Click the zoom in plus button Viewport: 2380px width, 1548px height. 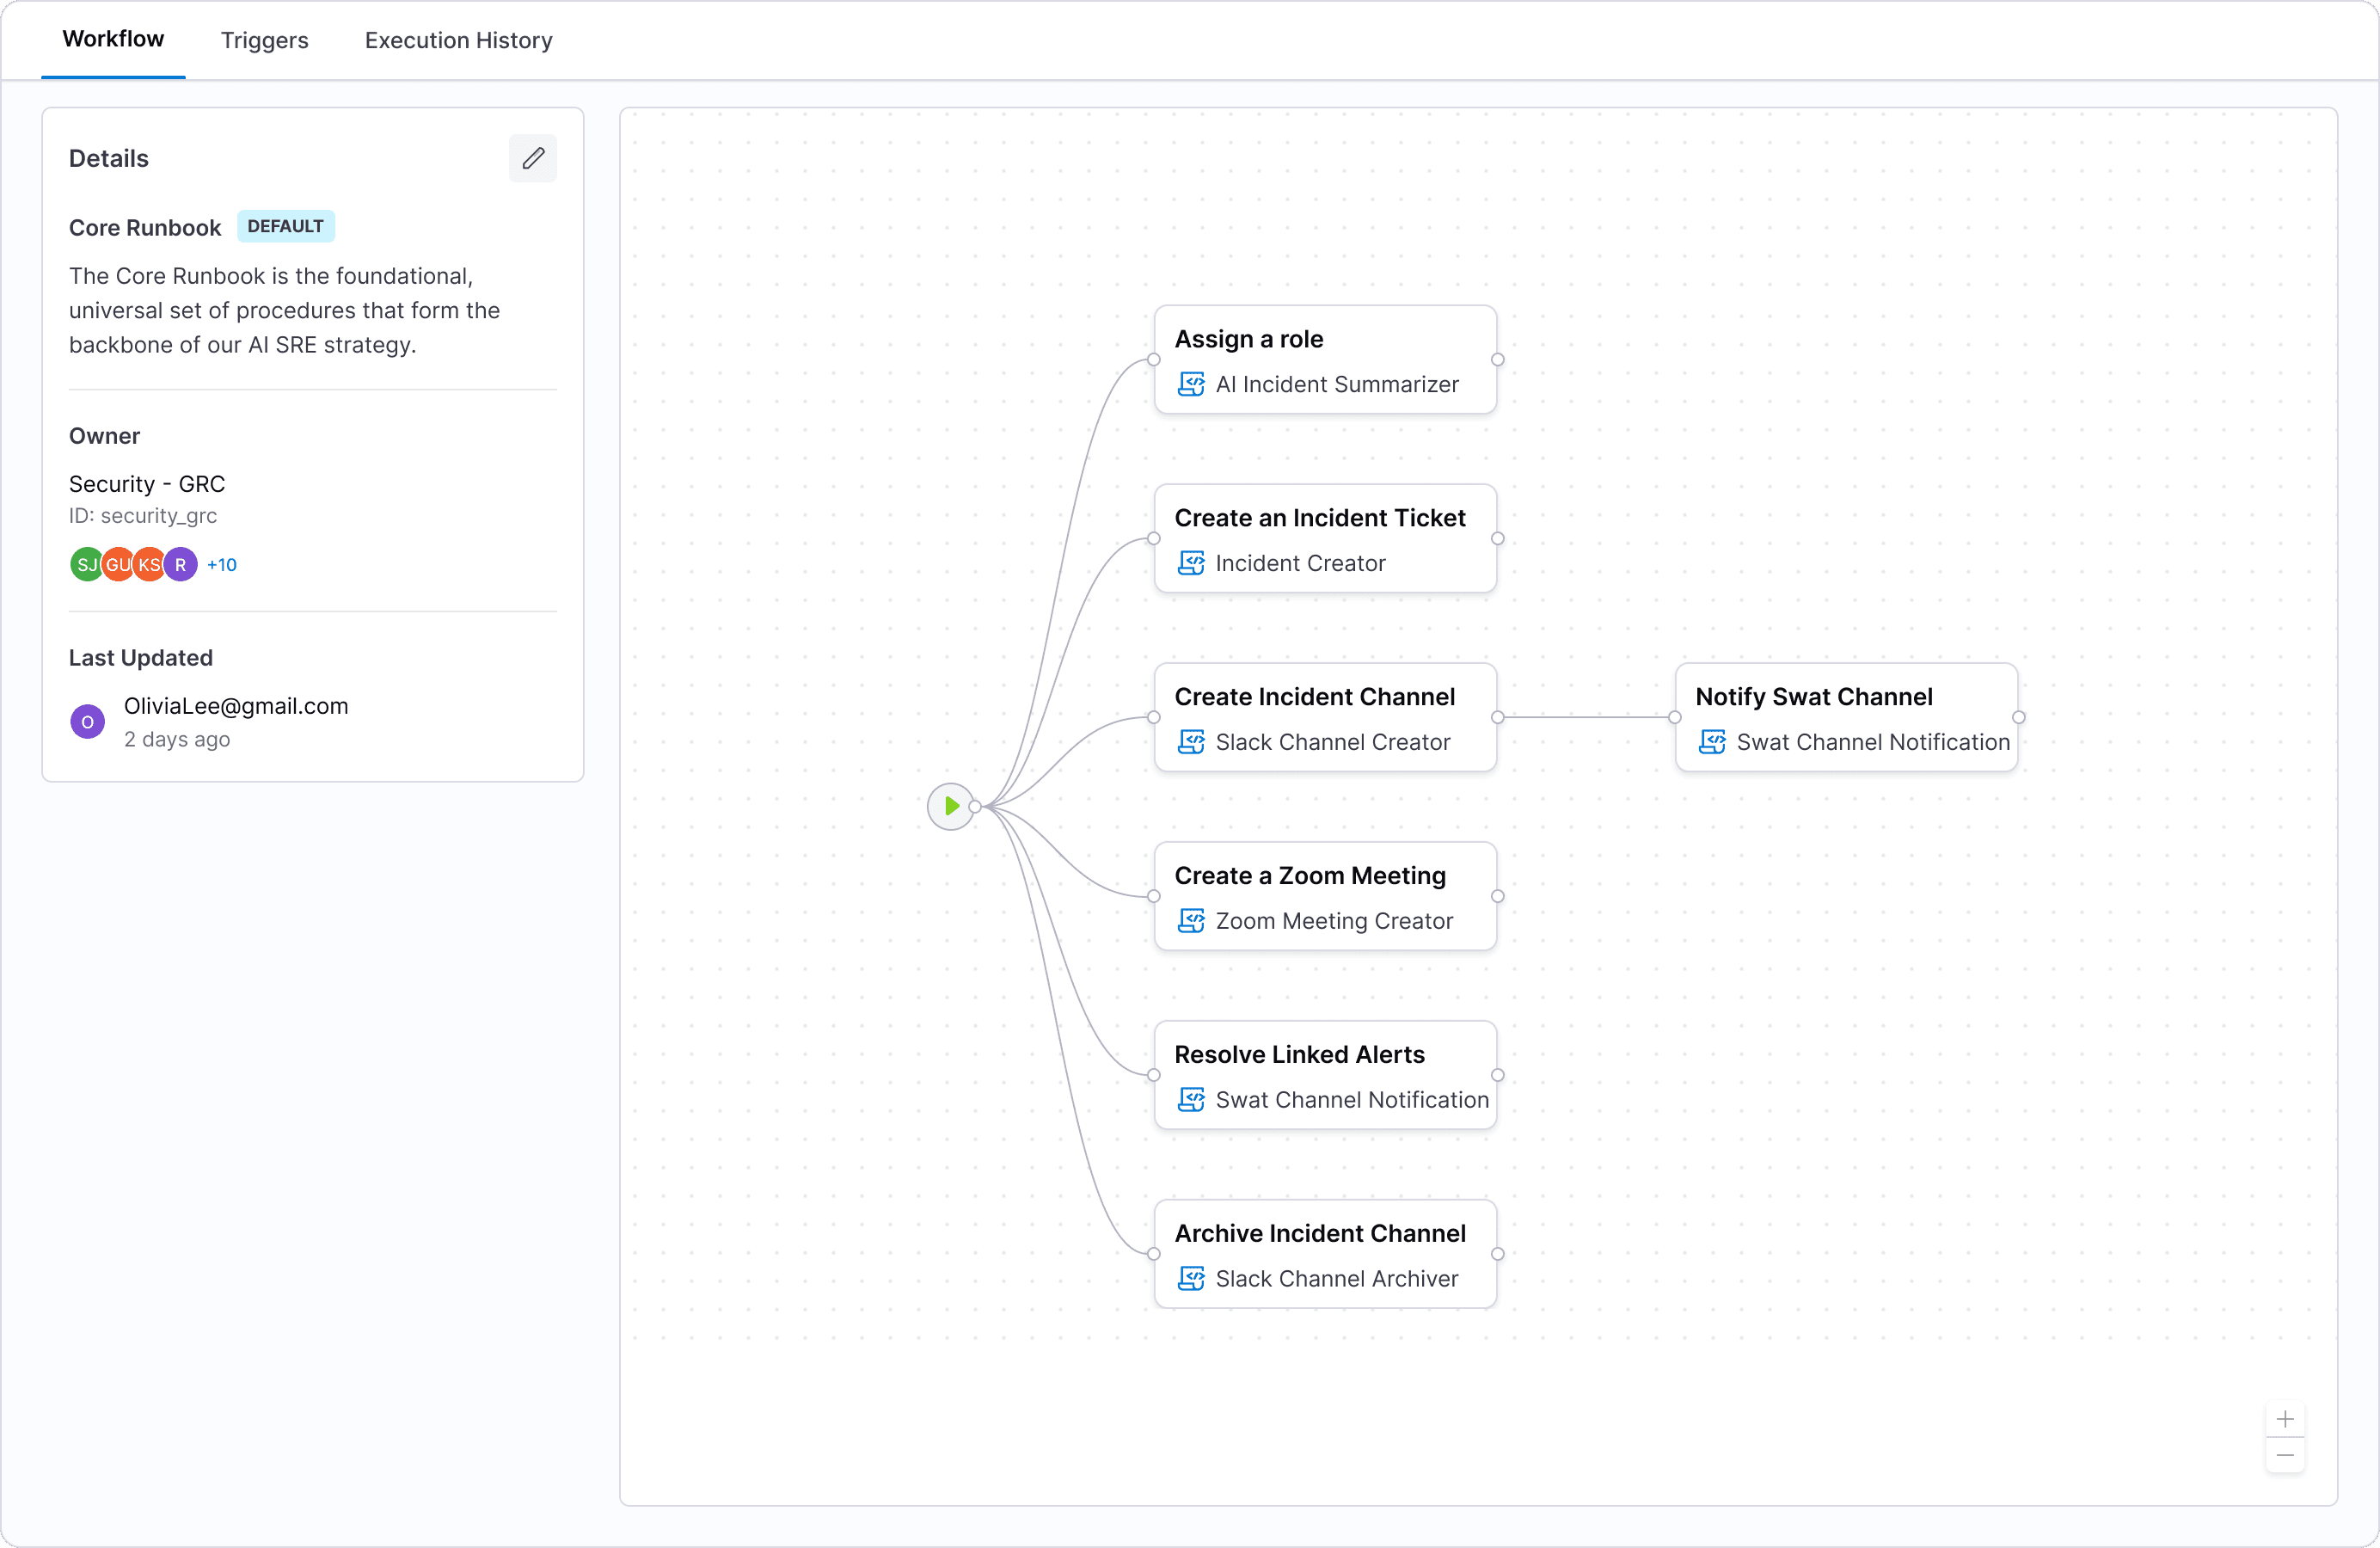click(2285, 1419)
